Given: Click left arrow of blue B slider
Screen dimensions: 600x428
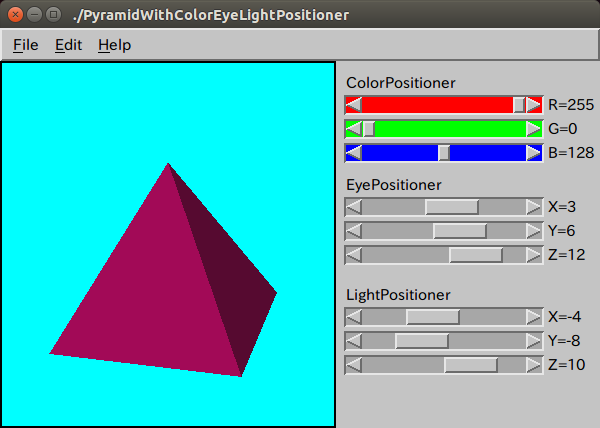Looking at the screenshot, I should [354, 153].
